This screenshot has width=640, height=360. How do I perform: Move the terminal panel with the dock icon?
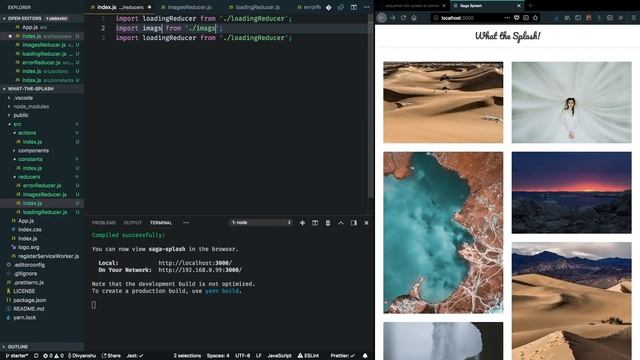[353, 223]
